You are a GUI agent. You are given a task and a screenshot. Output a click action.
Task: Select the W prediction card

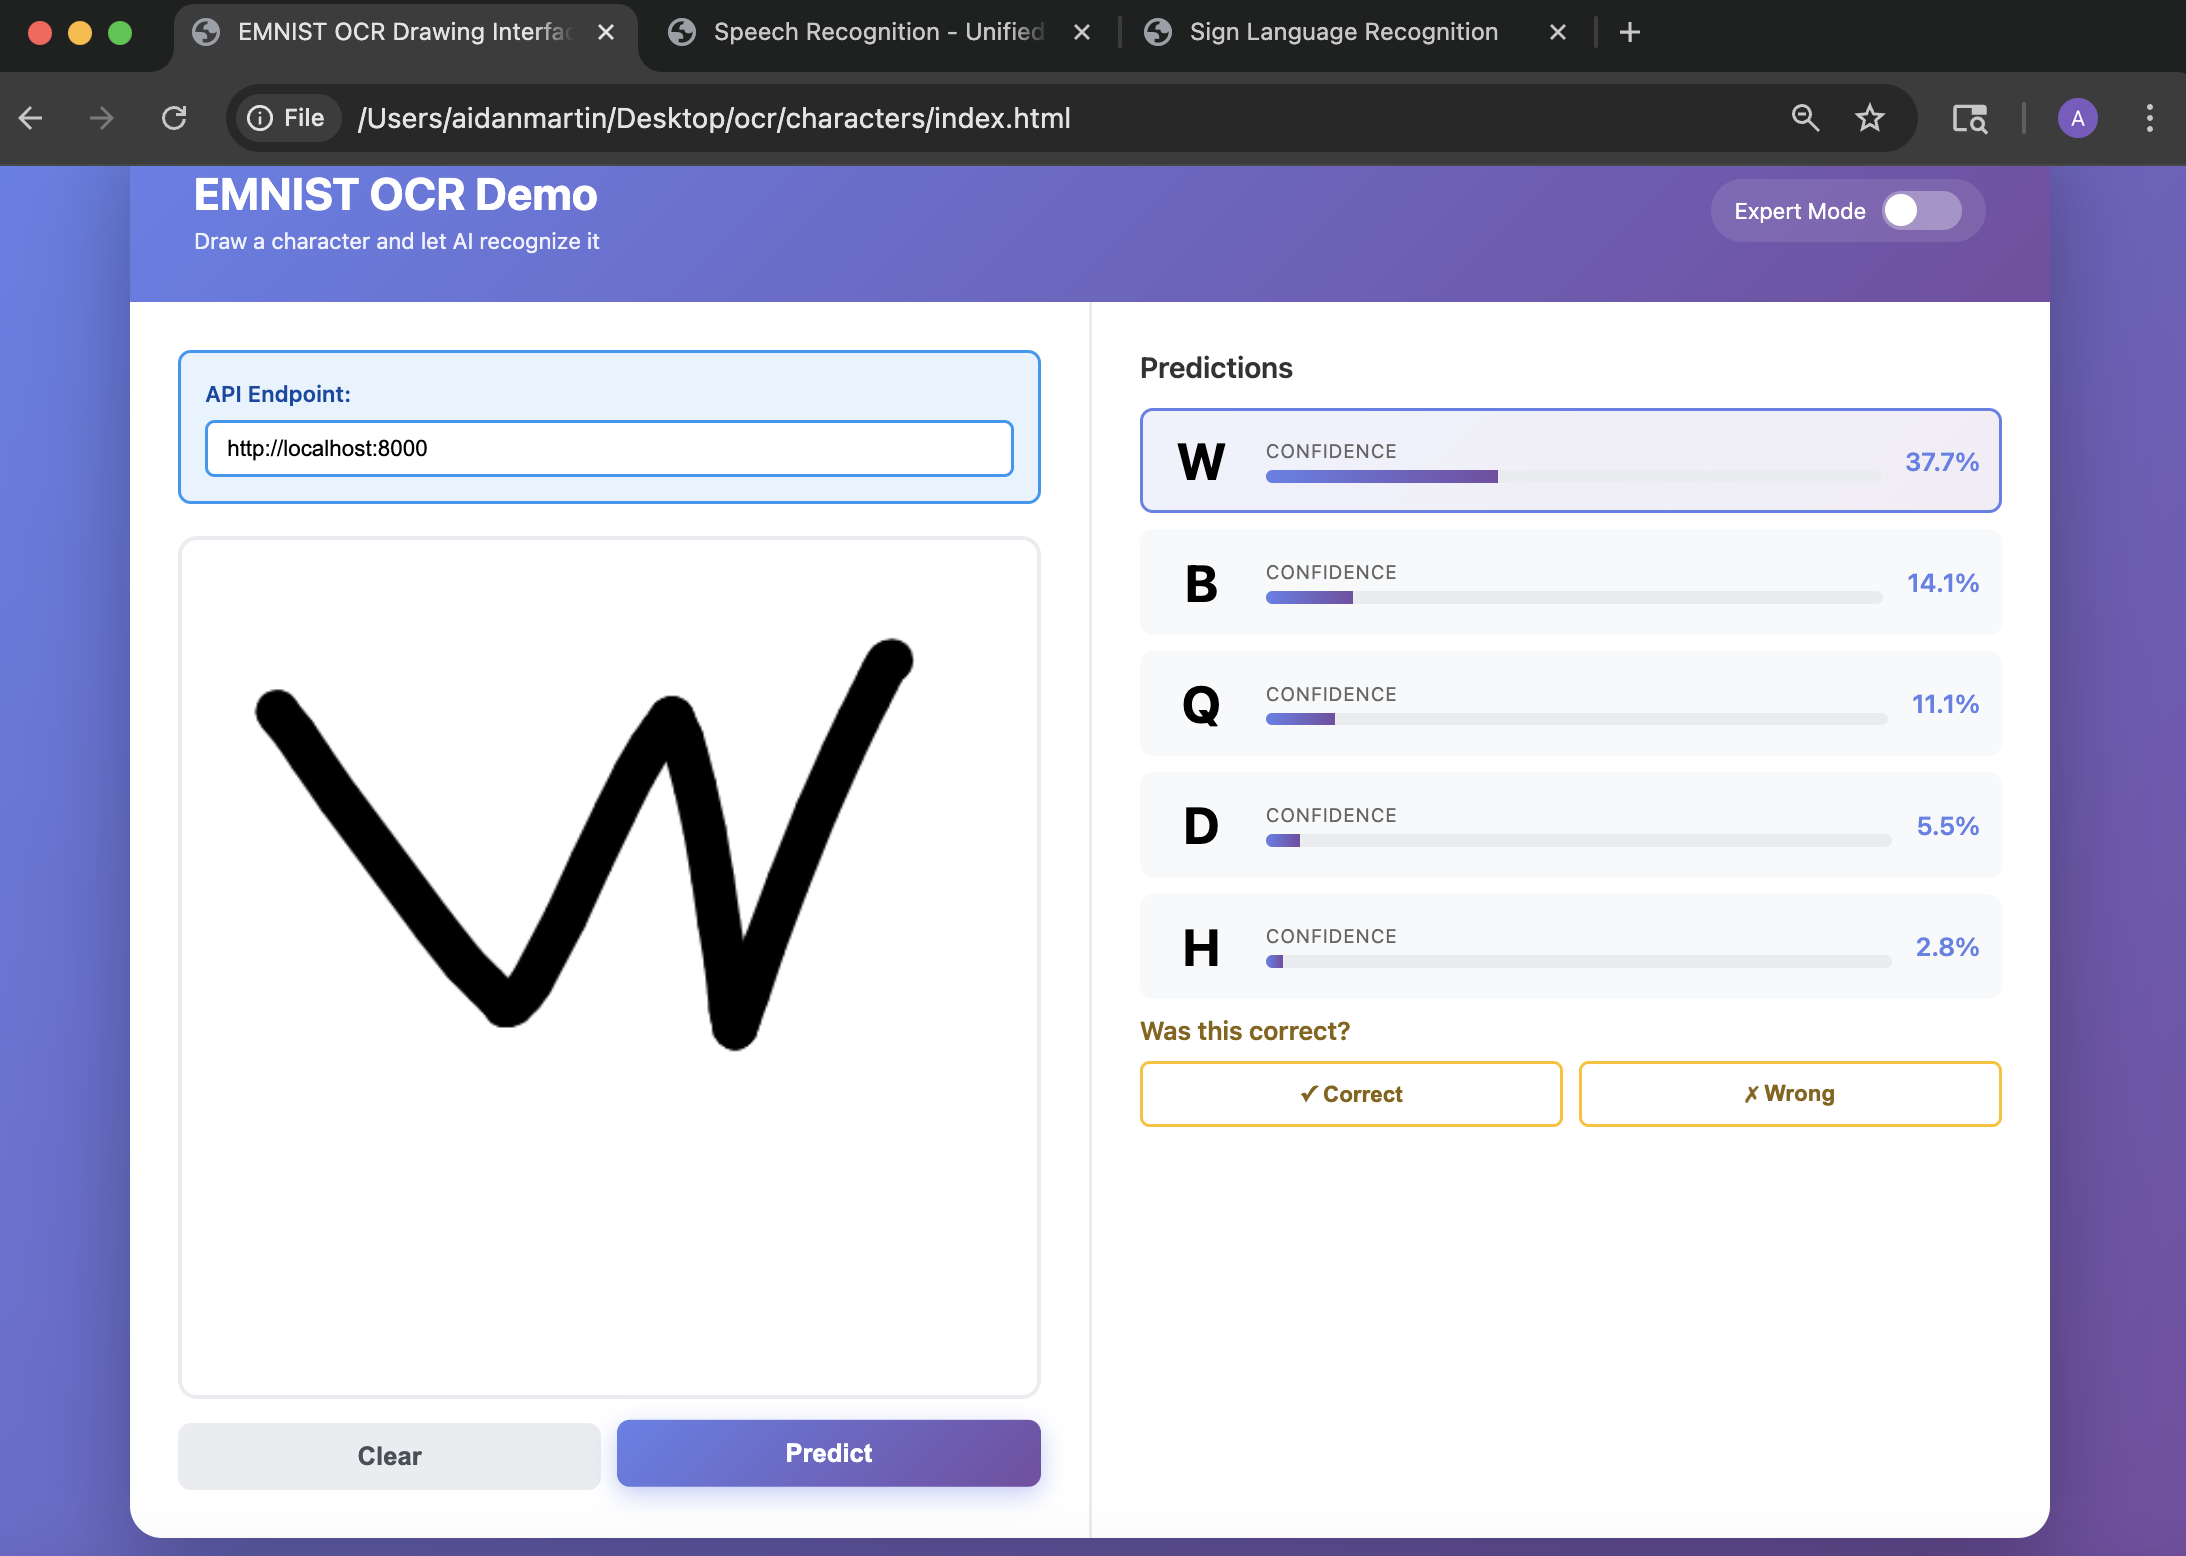click(x=1570, y=460)
